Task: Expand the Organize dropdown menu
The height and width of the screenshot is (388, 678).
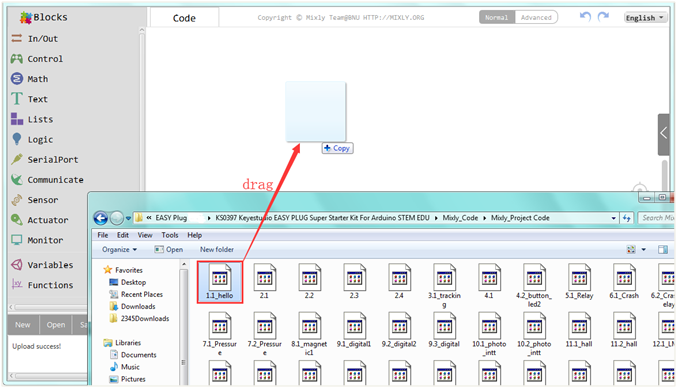Action: point(119,250)
